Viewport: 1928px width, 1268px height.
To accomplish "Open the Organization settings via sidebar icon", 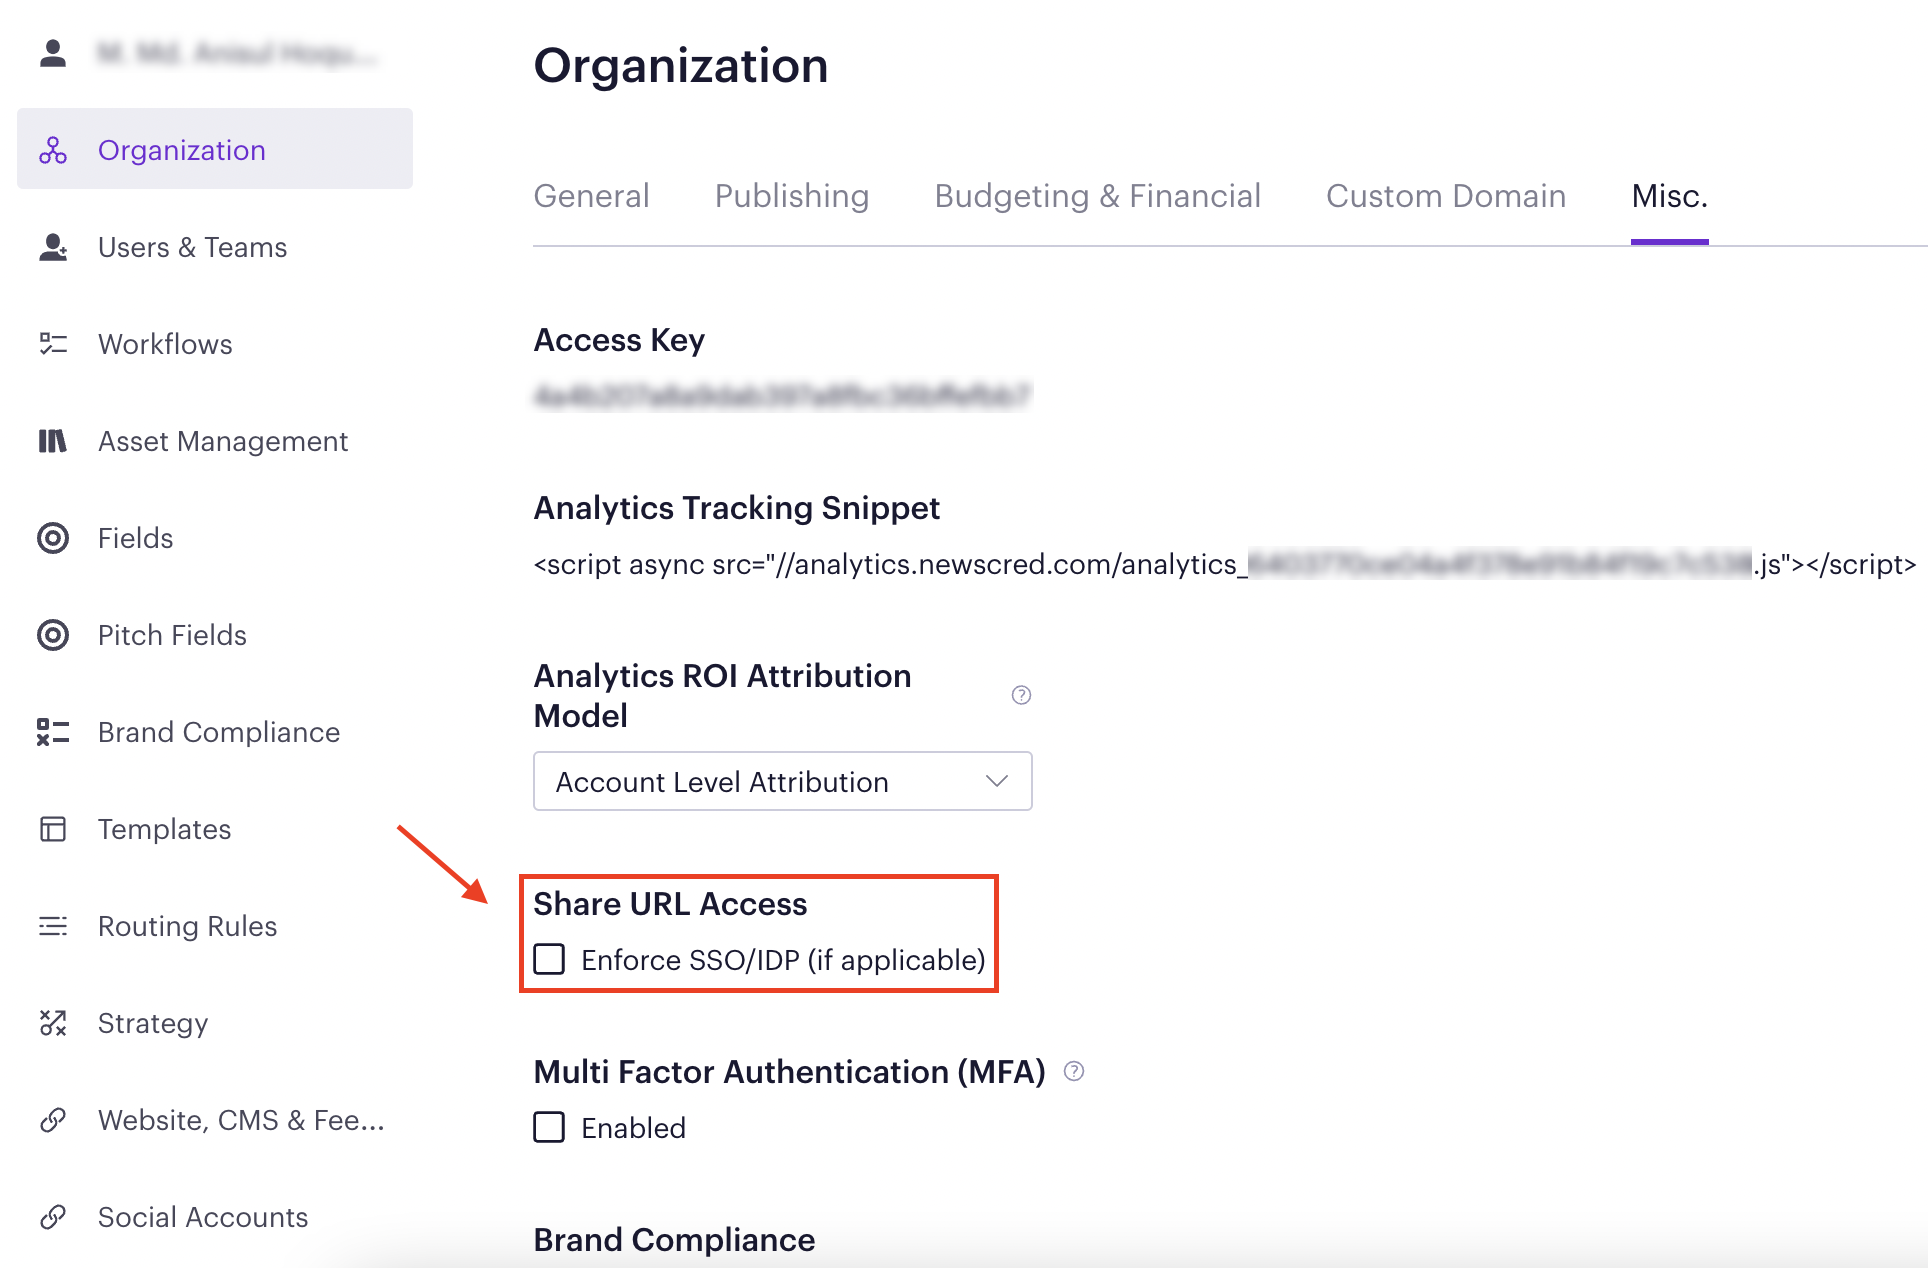I will (x=52, y=149).
